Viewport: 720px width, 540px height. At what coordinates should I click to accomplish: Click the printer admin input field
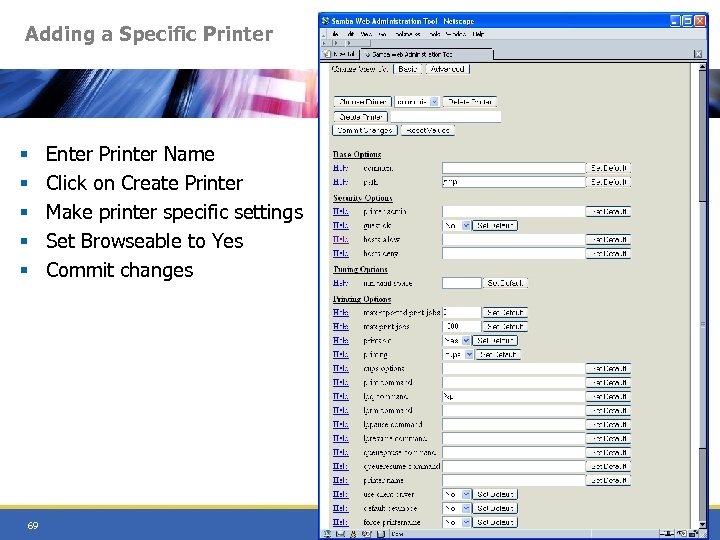point(513,212)
